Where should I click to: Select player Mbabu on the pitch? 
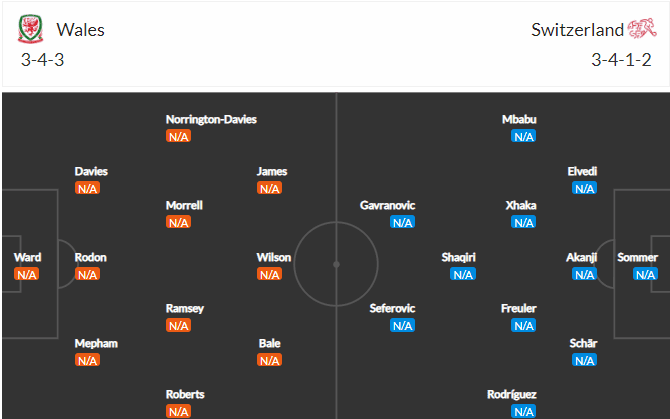coord(519,120)
